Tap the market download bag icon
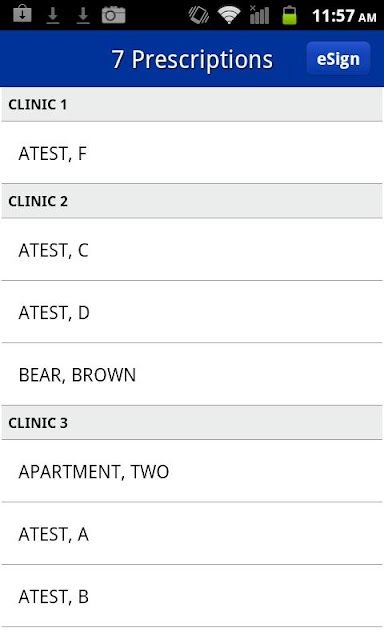 pos(22,15)
